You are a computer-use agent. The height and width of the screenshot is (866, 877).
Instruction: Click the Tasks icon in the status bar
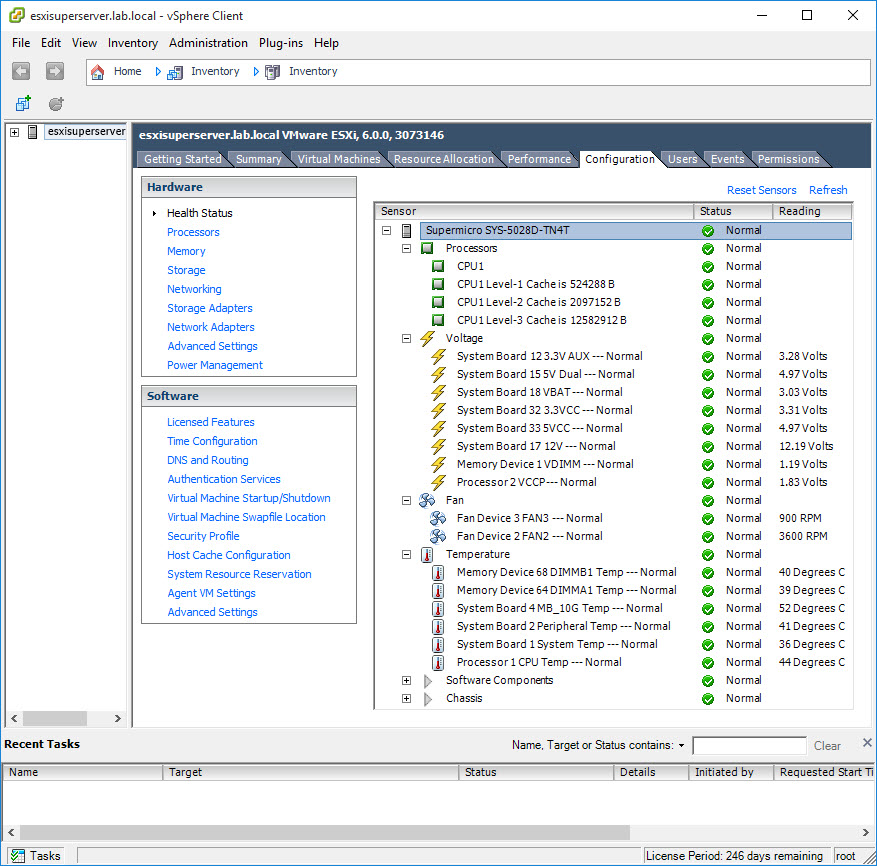coord(18,855)
